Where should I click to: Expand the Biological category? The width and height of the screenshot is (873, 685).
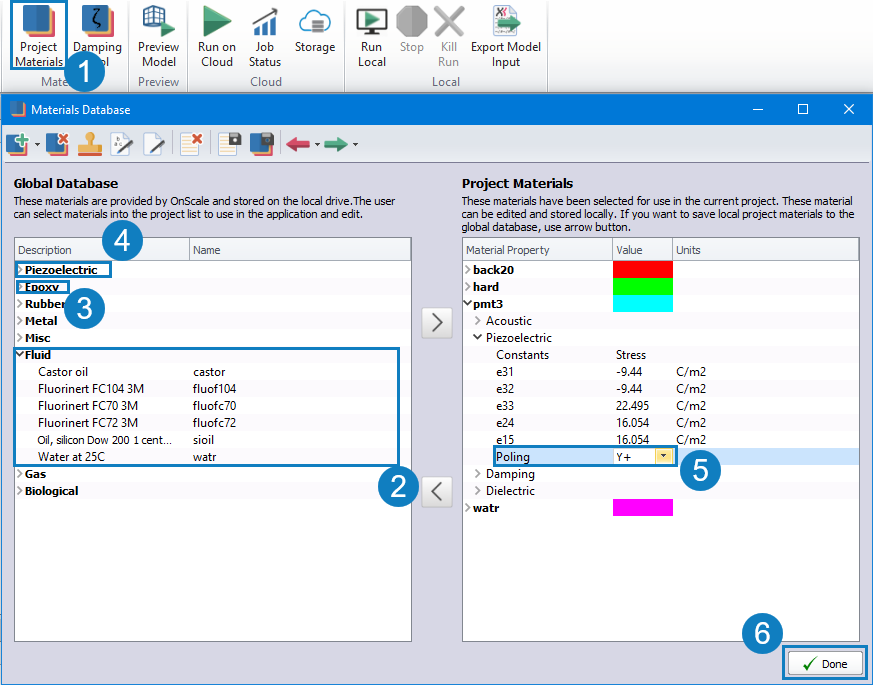click(x=20, y=491)
